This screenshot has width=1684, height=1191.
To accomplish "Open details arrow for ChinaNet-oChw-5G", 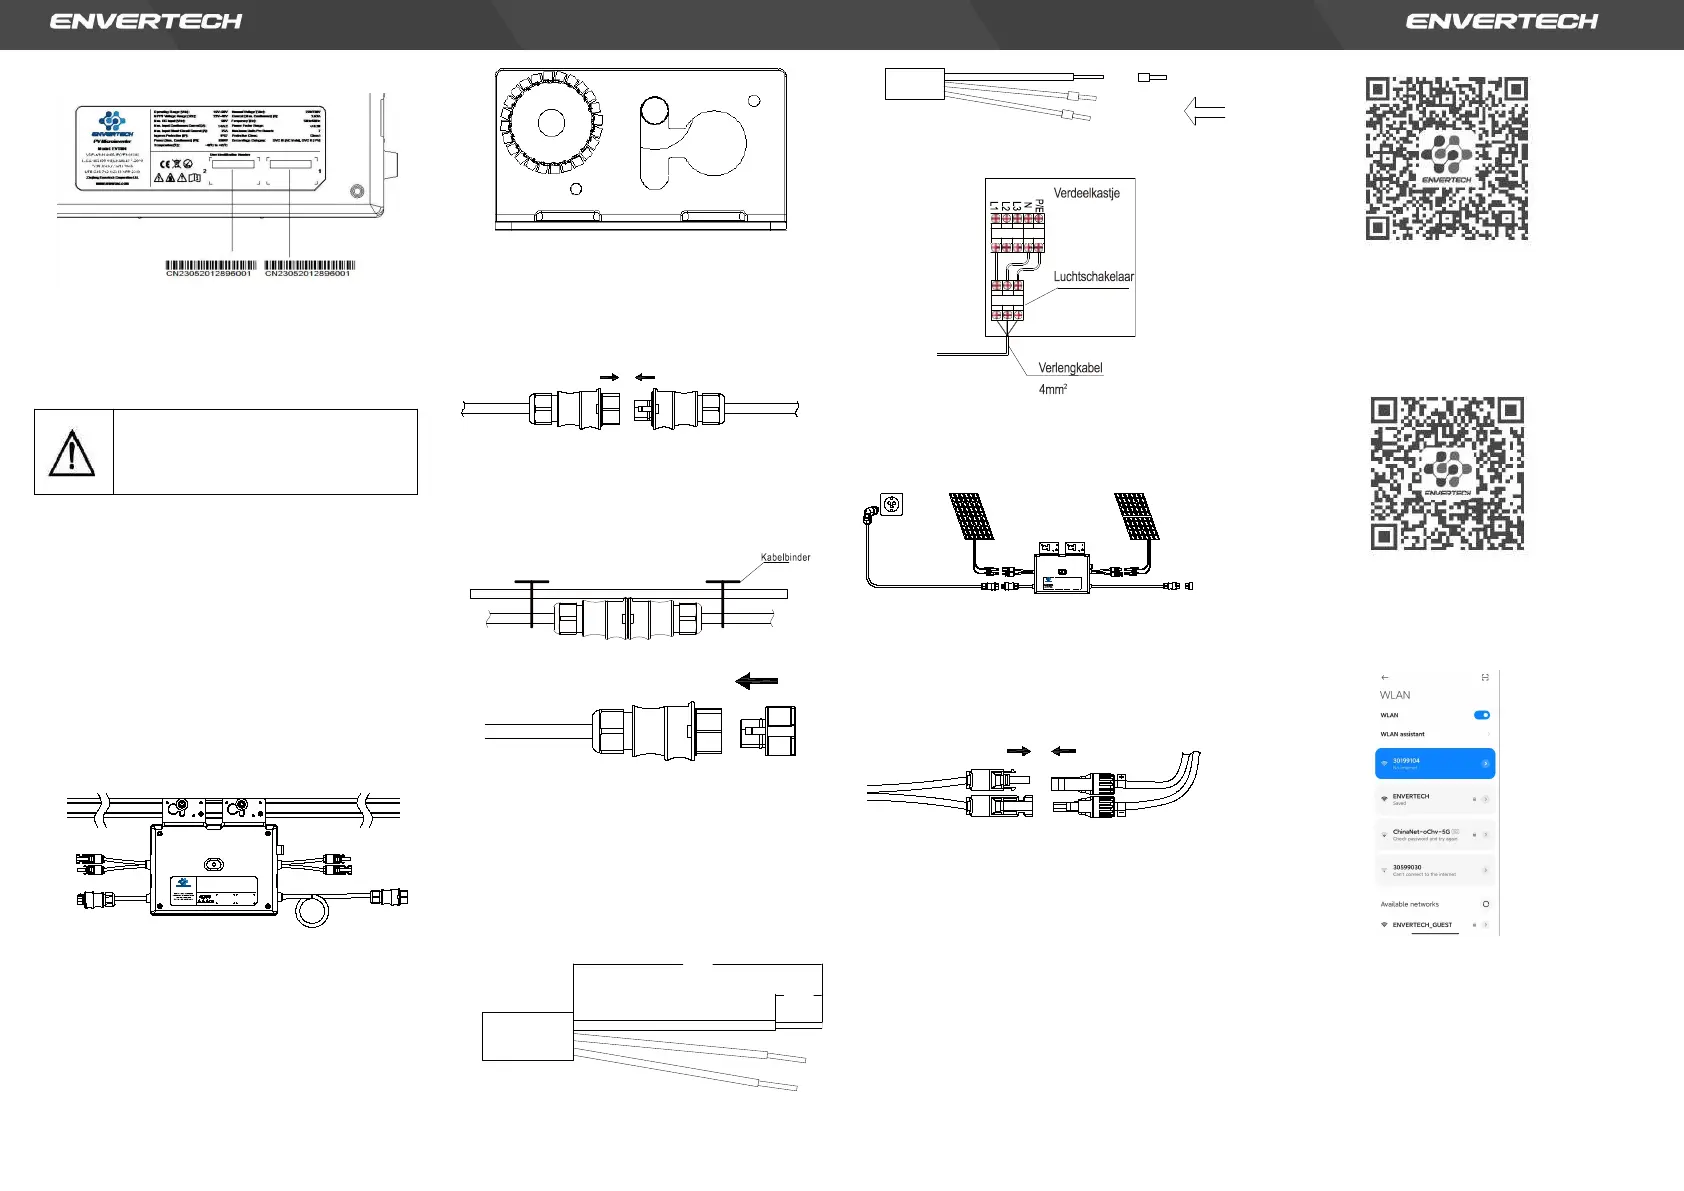I will pyautogui.click(x=1485, y=835).
